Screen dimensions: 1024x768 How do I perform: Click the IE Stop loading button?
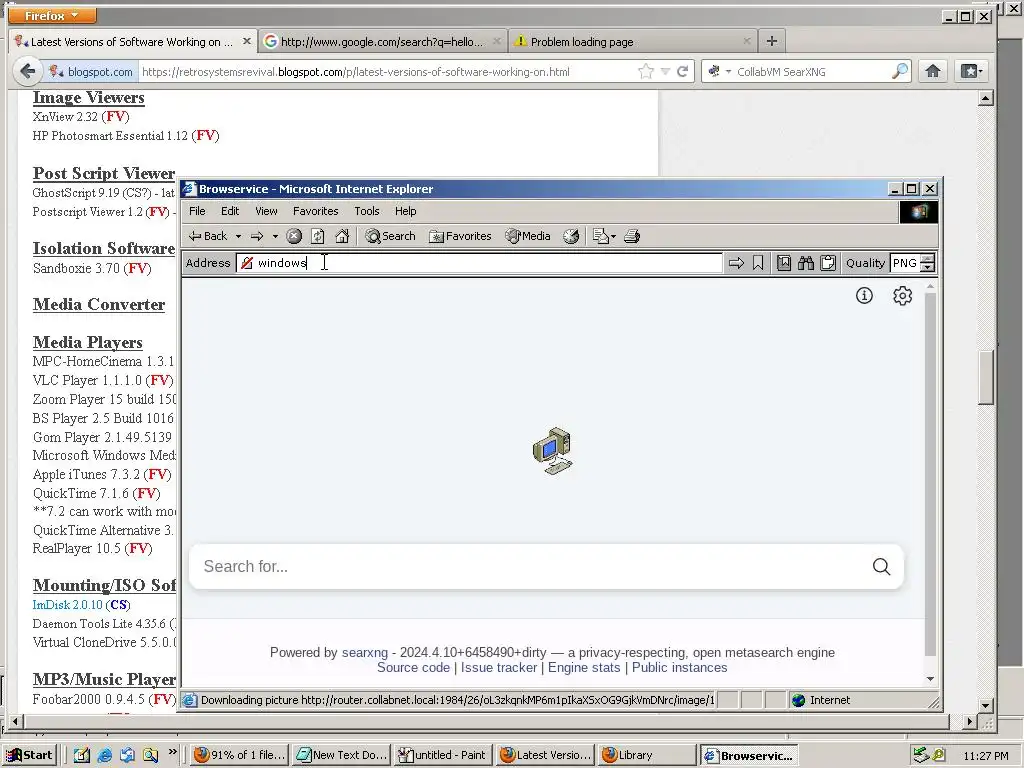[x=294, y=236]
